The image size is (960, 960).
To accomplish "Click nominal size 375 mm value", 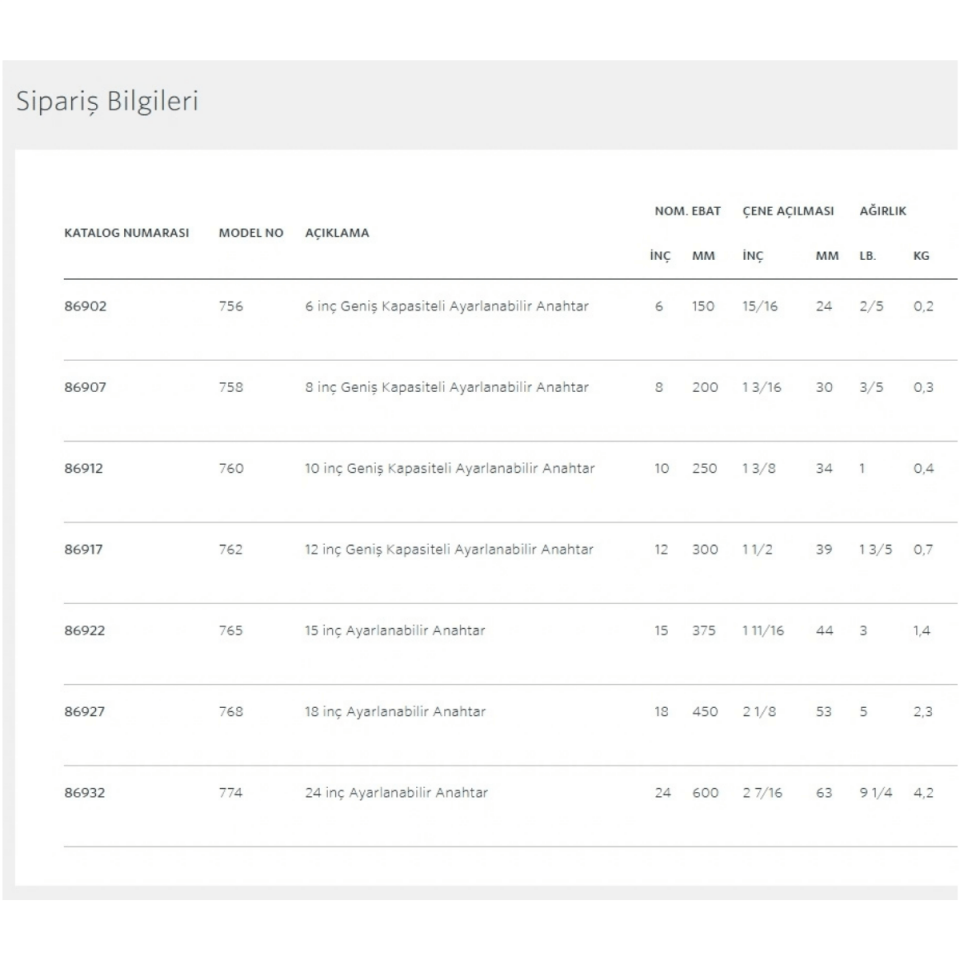I will pyautogui.click(x=704, y=630).
